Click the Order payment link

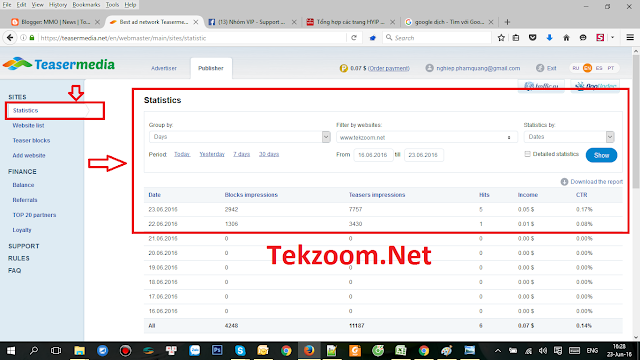pyautogui.click(x=389, y=68)
